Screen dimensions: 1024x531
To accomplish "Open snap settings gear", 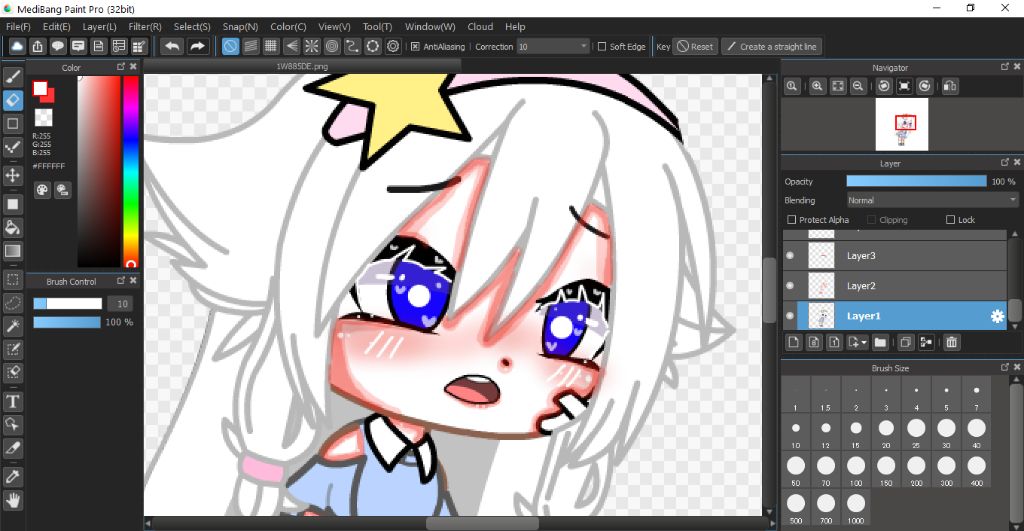I will pyautogui.click(x=392, y=46).
